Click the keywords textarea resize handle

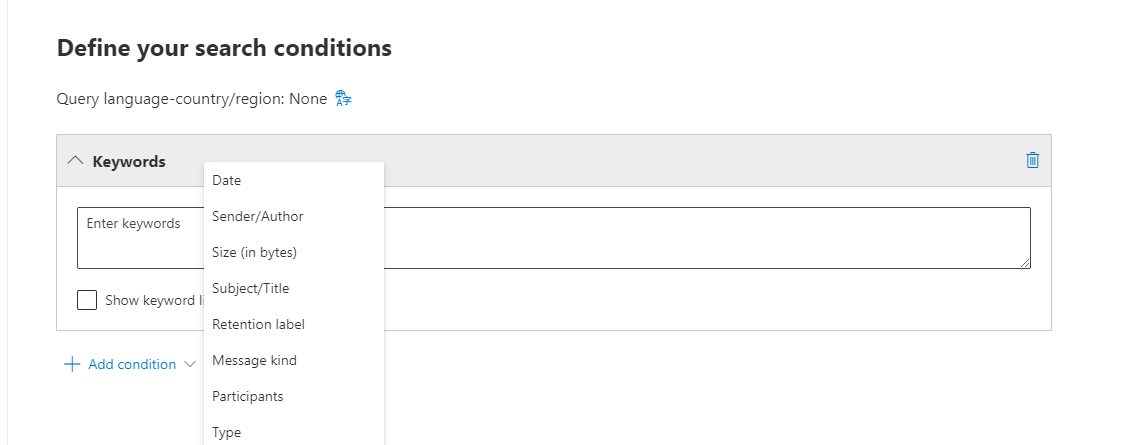click(1025, 263)
